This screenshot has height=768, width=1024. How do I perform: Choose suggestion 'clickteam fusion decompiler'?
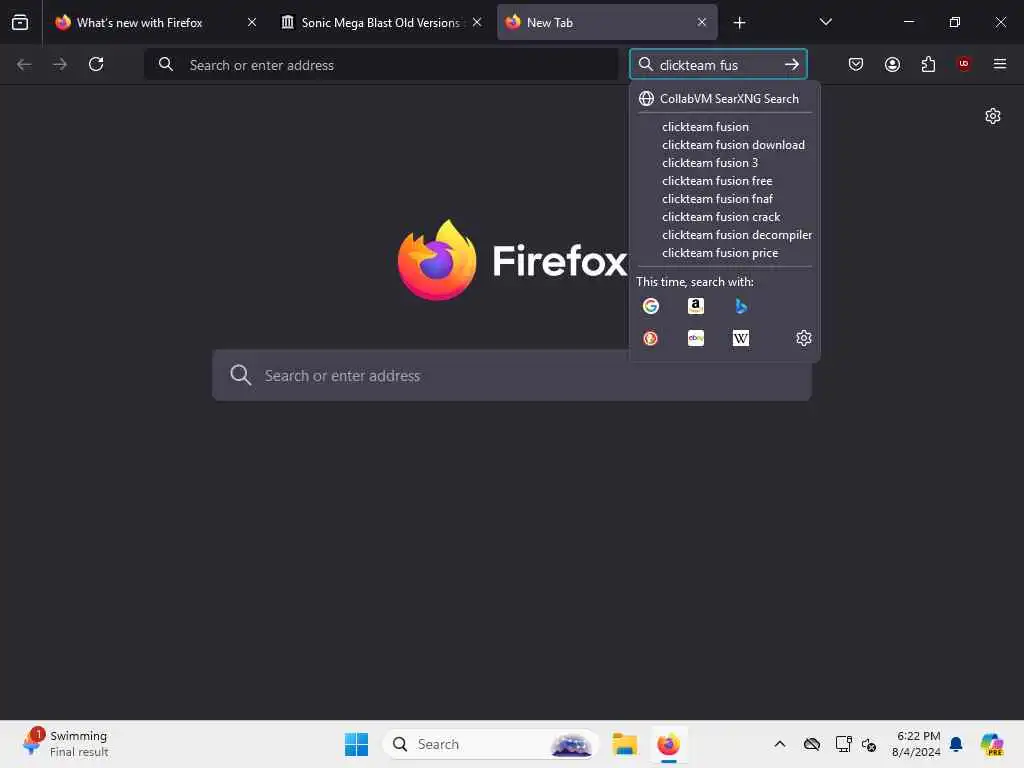click(724, 234)
